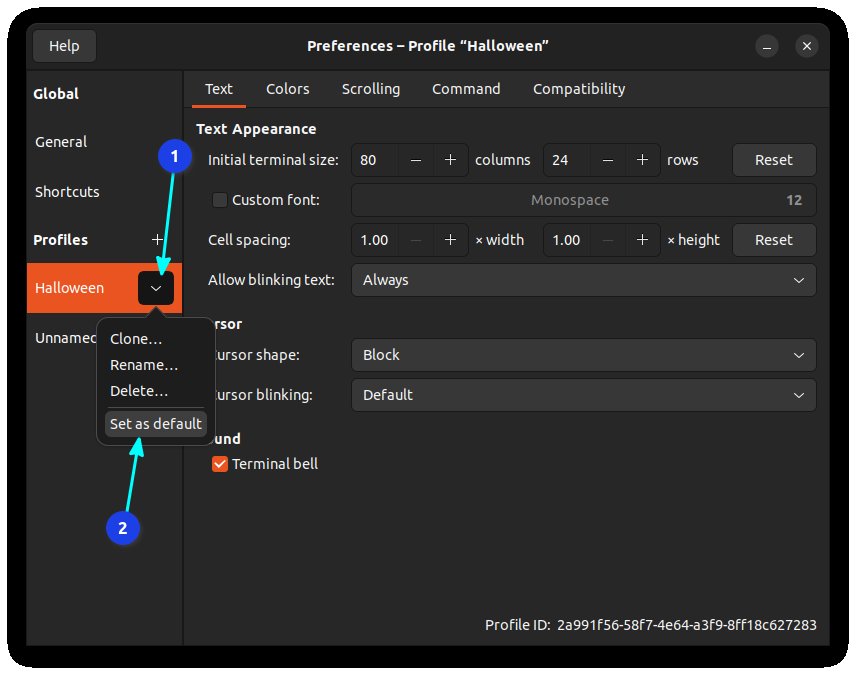The image size is (856, 675).
Task: Click the Help button
Action: pos(64,45)
